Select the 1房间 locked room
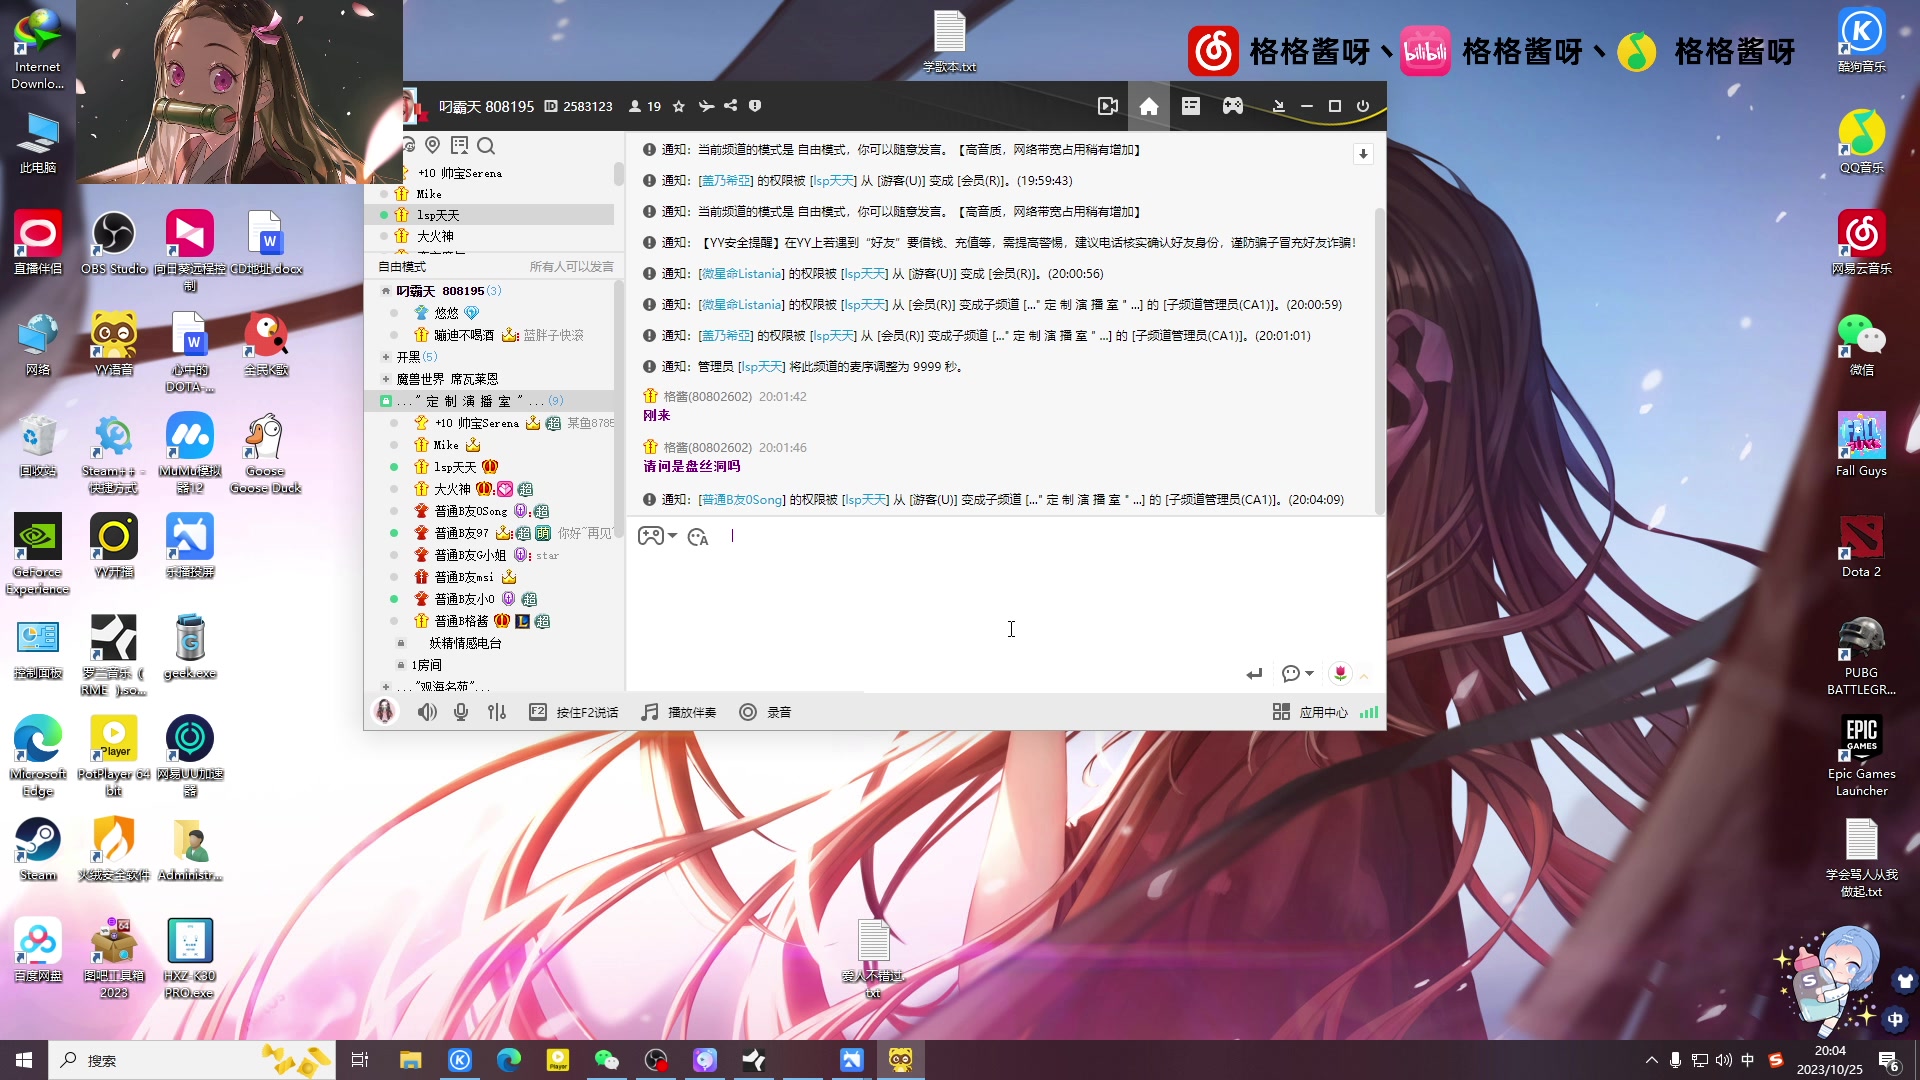The width and height of the screenshot is (1920, 1080). (x=427, y=665)
